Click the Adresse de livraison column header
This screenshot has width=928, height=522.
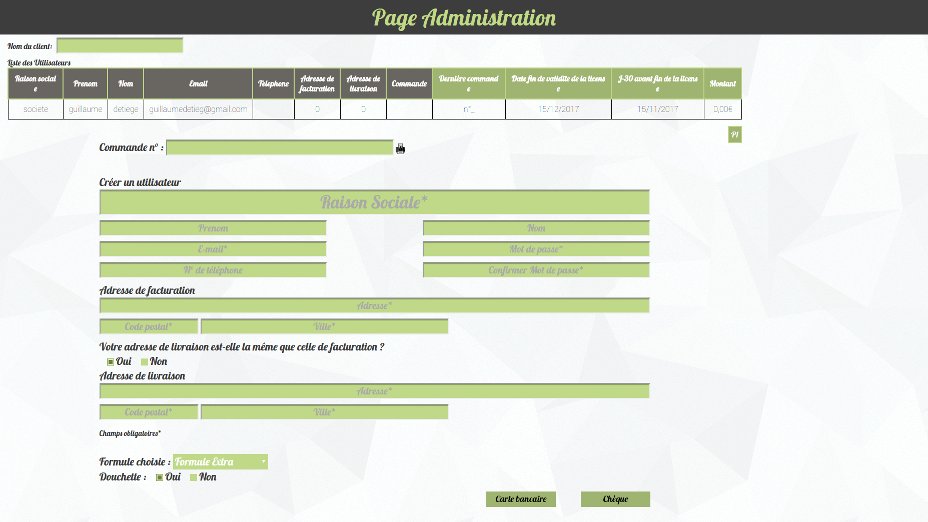363,83
